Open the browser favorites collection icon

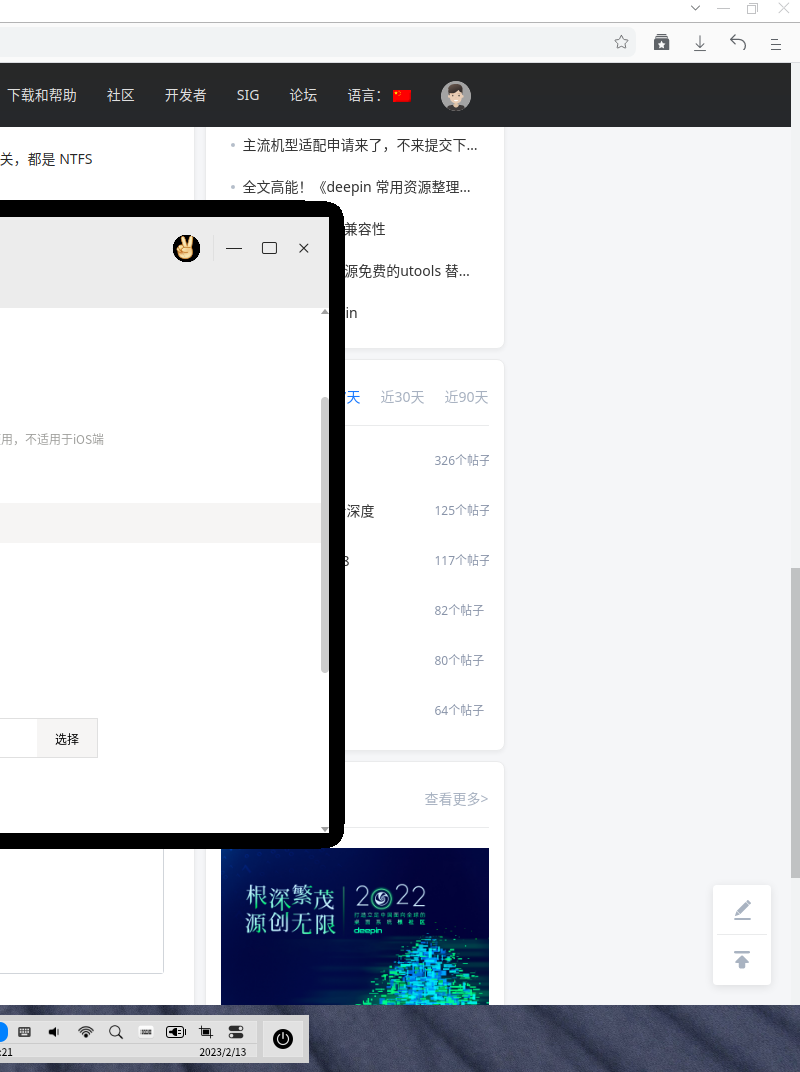pyautogui.click(x=661, y=42)
